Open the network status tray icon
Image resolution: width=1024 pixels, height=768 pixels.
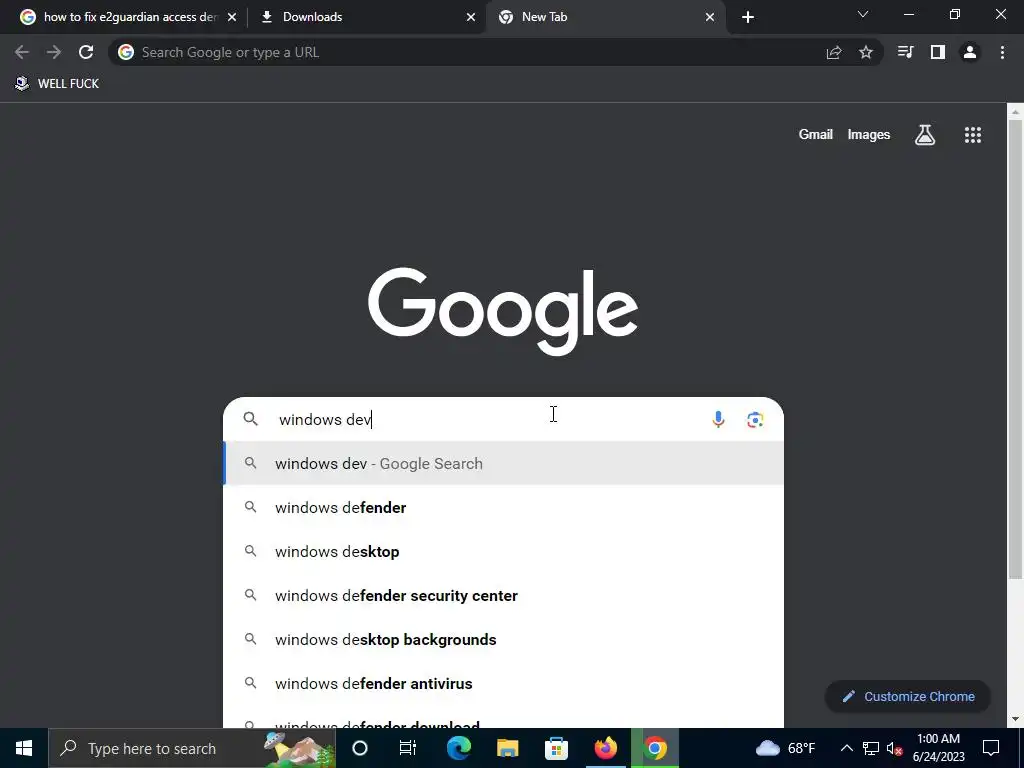(x=871, y=748)
